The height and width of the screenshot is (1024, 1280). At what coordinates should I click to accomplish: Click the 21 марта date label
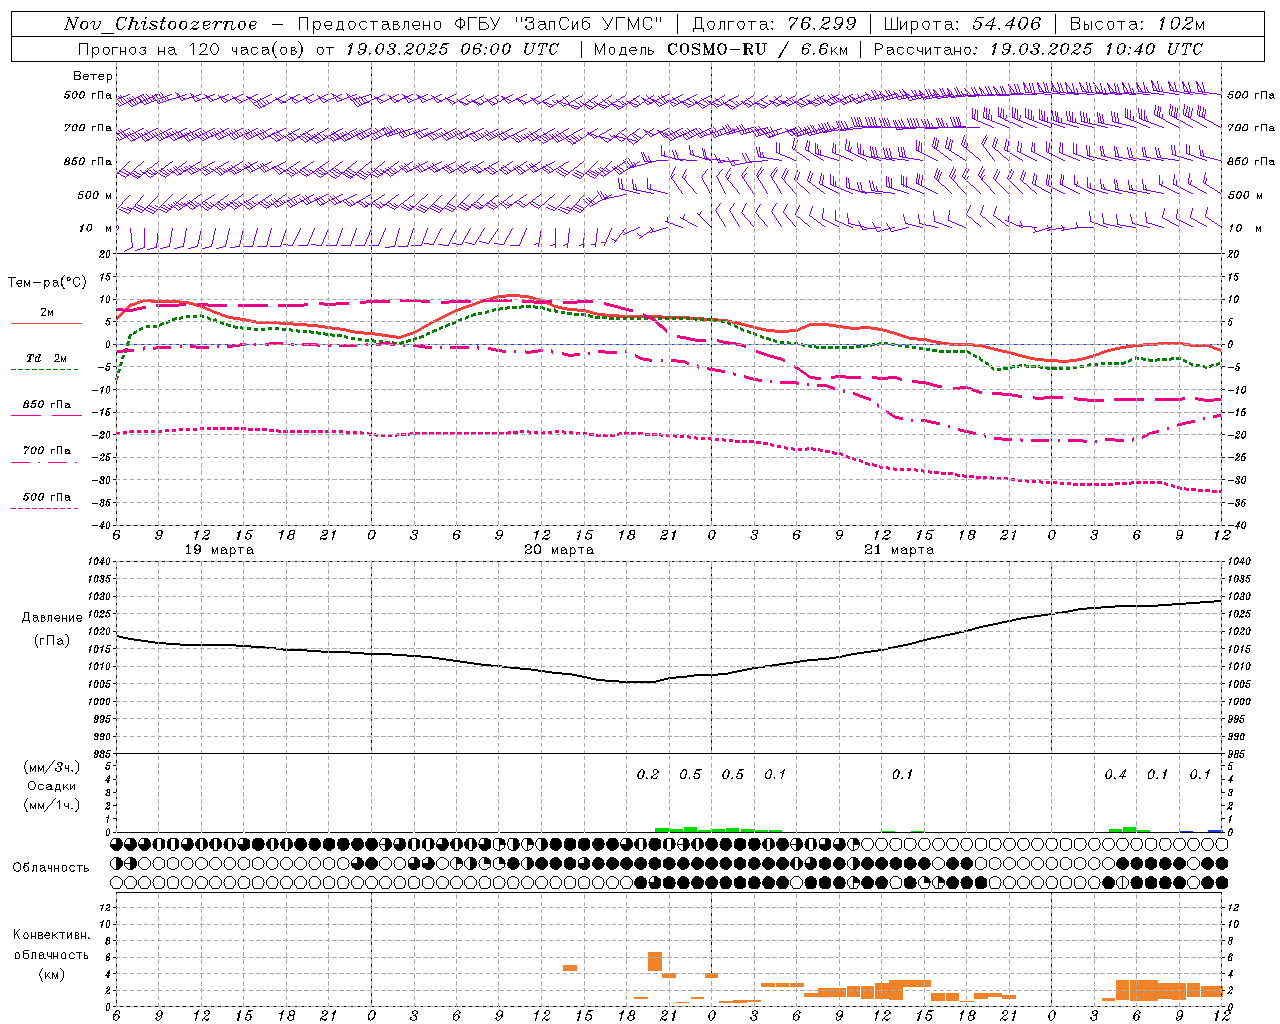click(x=899, y=550)
